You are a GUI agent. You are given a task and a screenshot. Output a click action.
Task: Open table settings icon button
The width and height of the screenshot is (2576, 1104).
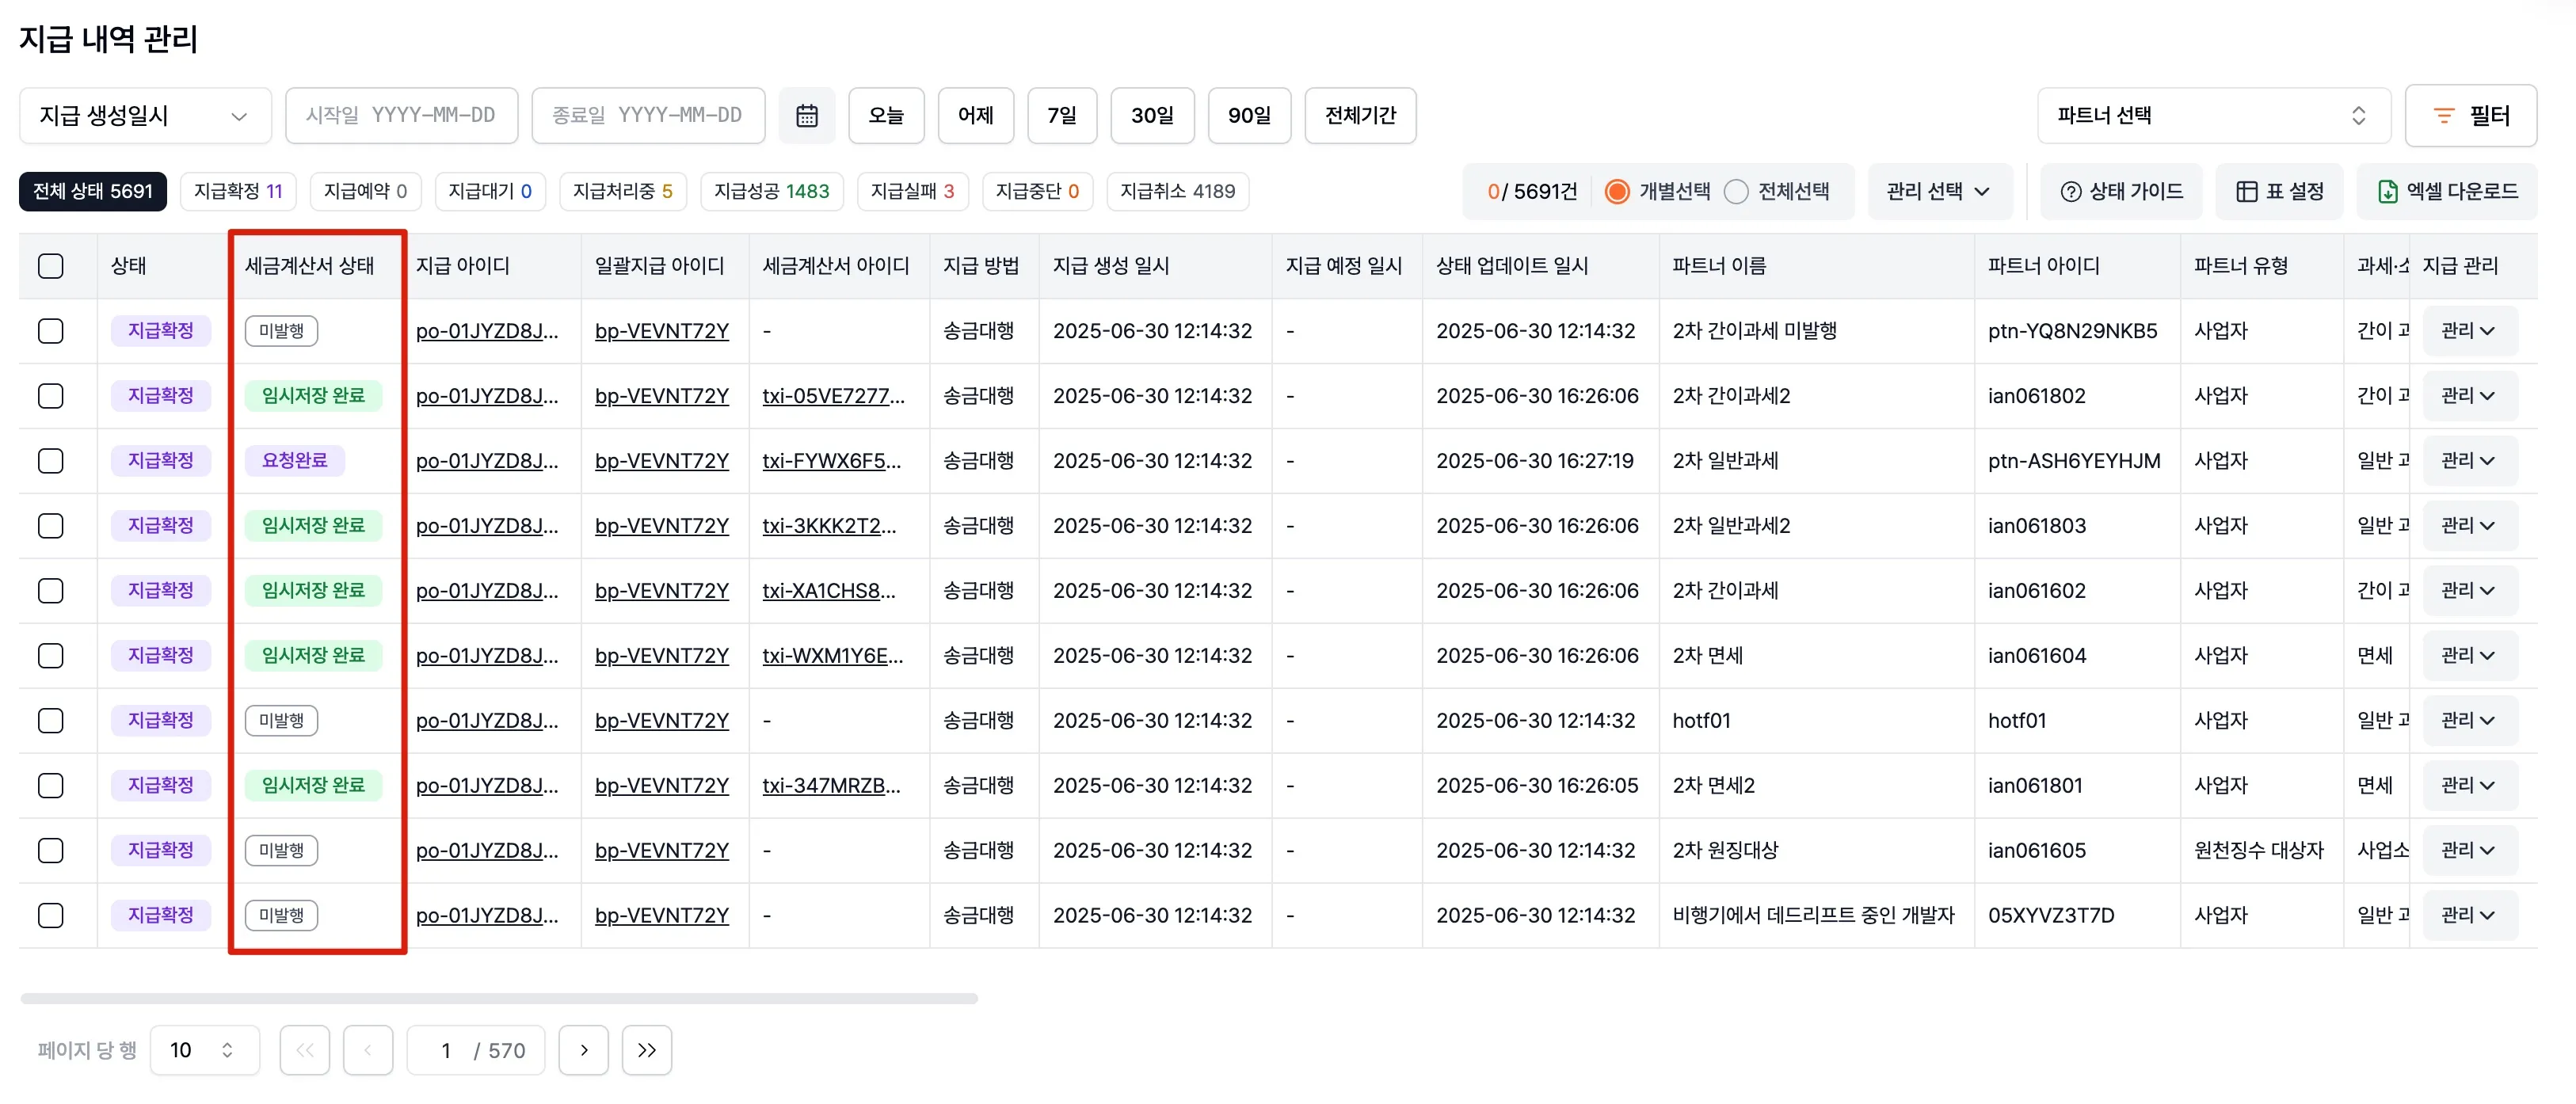click(2246, 192)
